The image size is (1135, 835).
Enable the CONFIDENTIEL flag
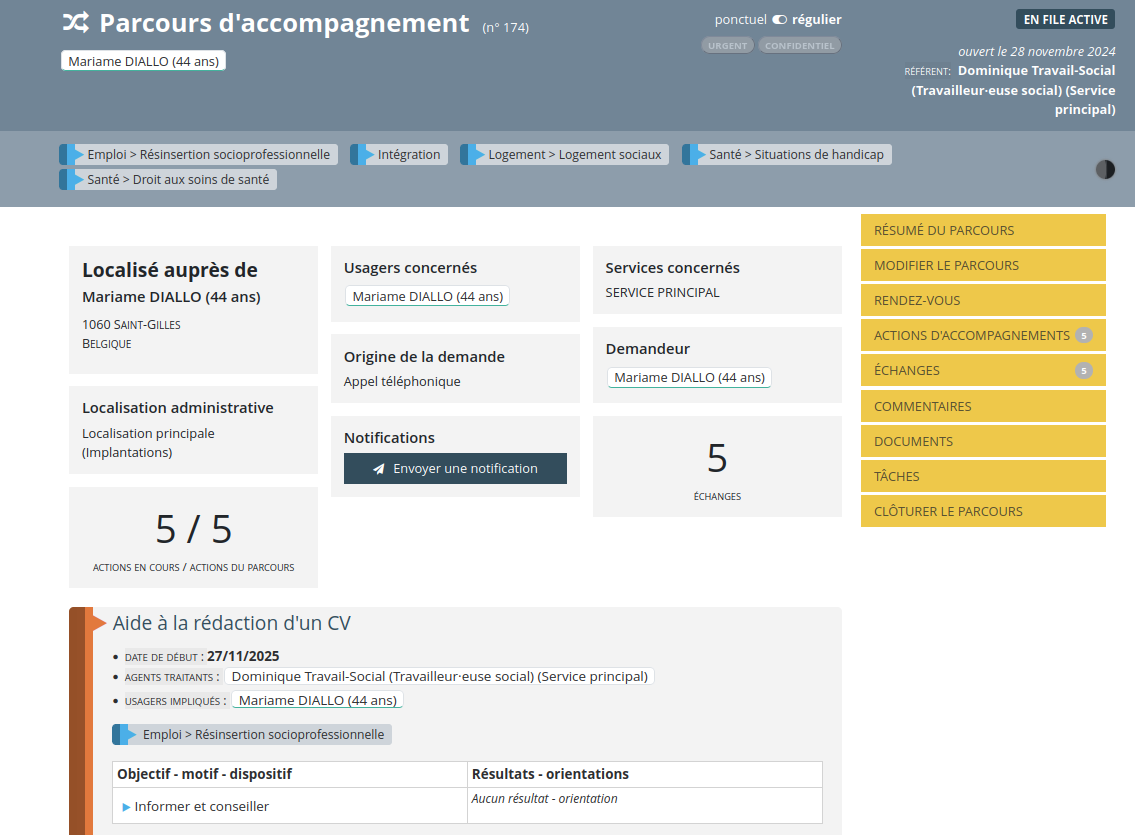pos(799,45)
